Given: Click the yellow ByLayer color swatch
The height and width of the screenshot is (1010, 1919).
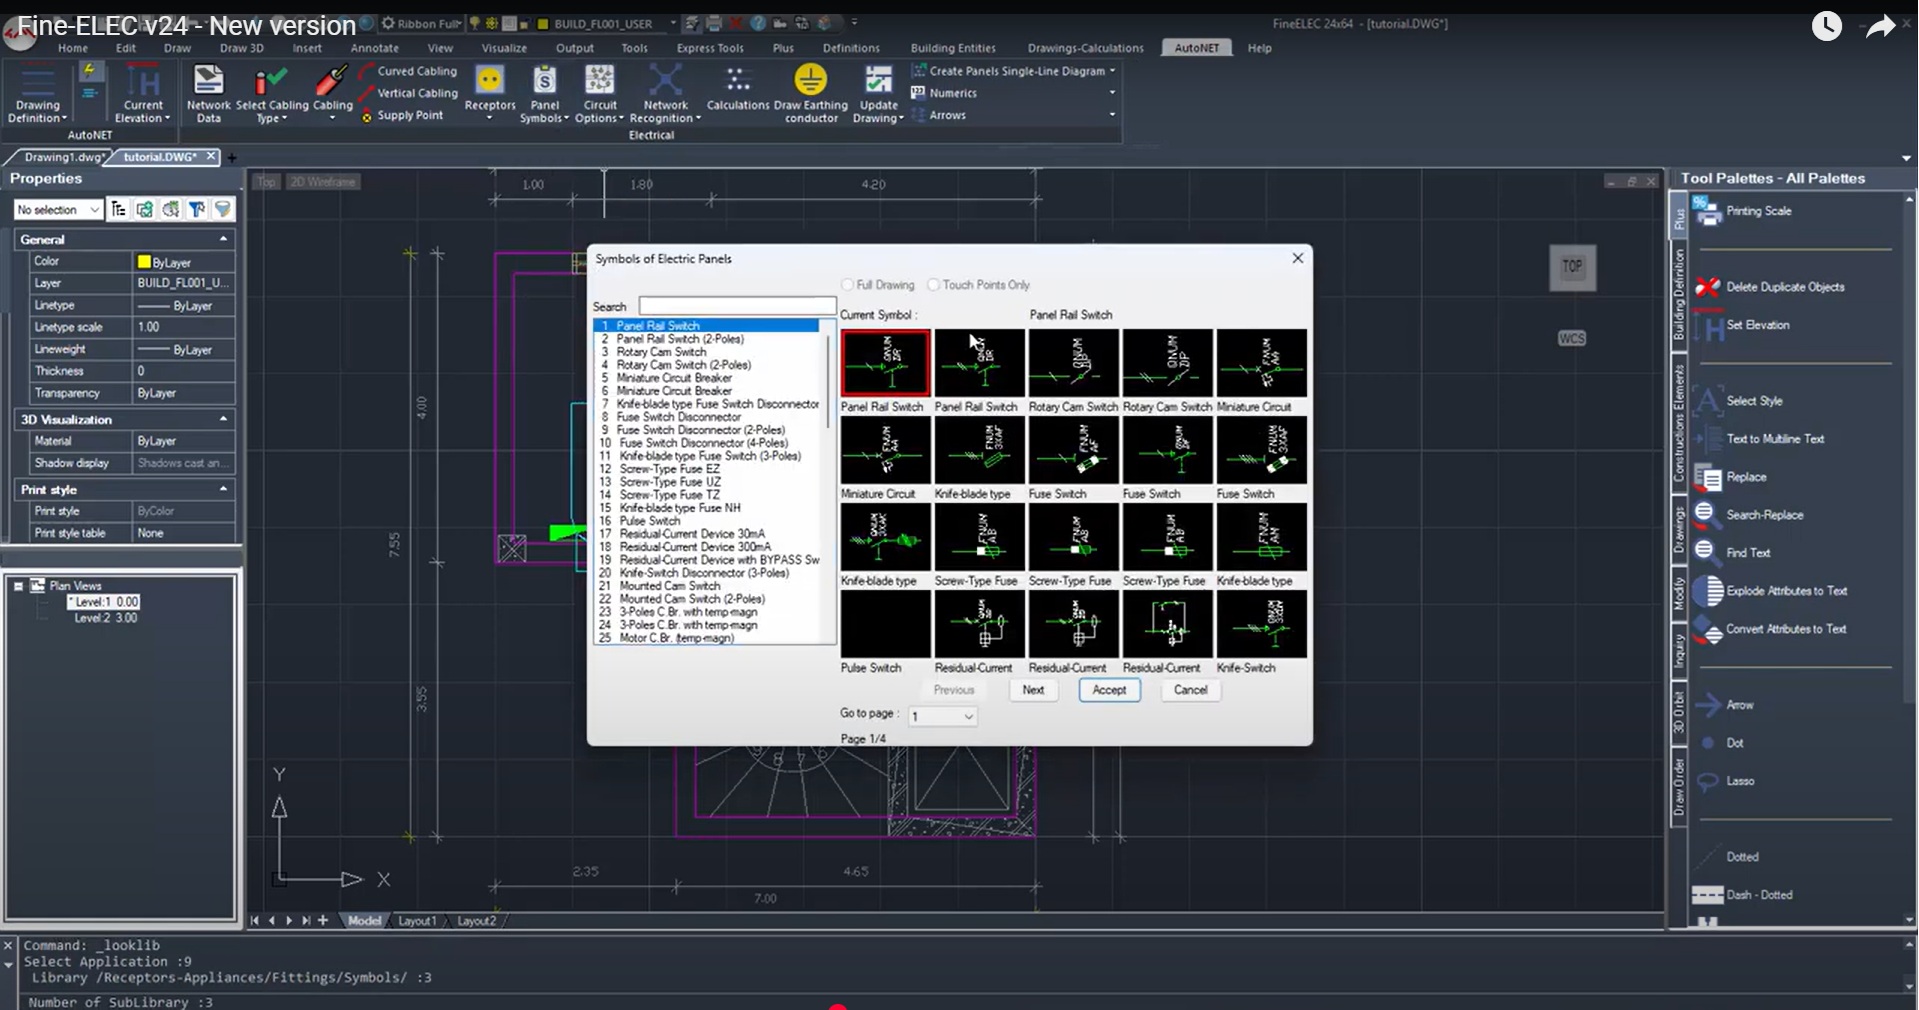Looking at the screenshot, I should 144,262.
